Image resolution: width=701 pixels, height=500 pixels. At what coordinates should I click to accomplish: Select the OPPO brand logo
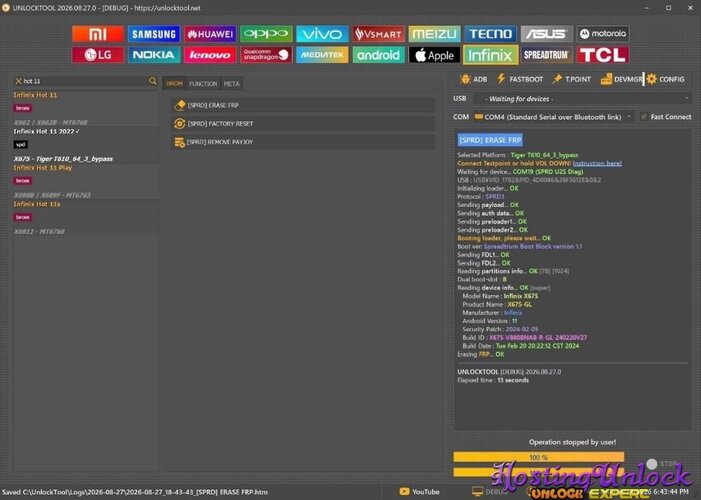pyautogui.click(x=266, y=34)
